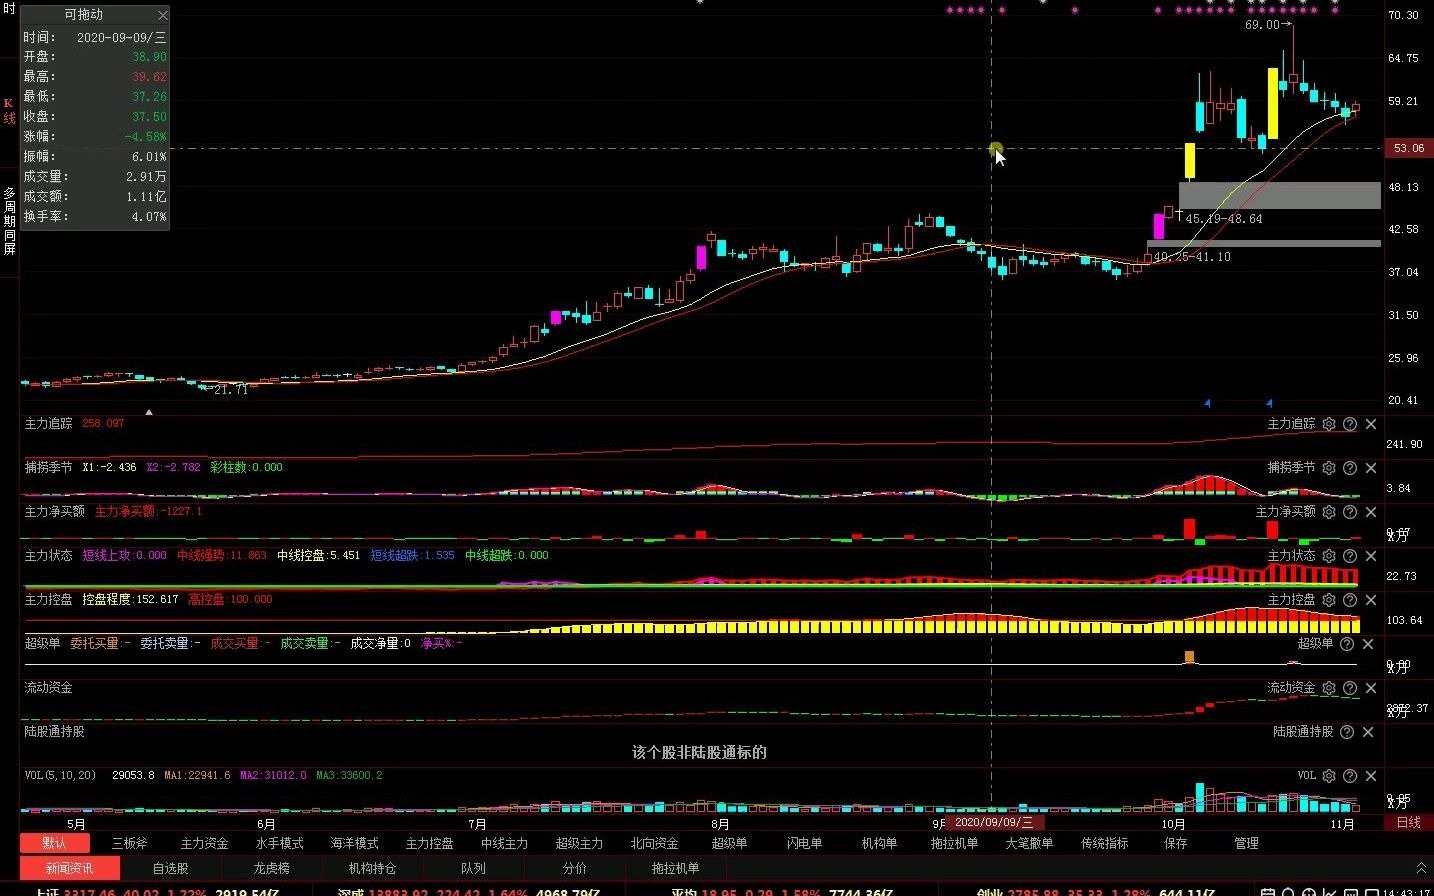This screenshot has height=896, width=1434.
Task: Show help for VOL indicator
Action: [x=1350, y=776]
